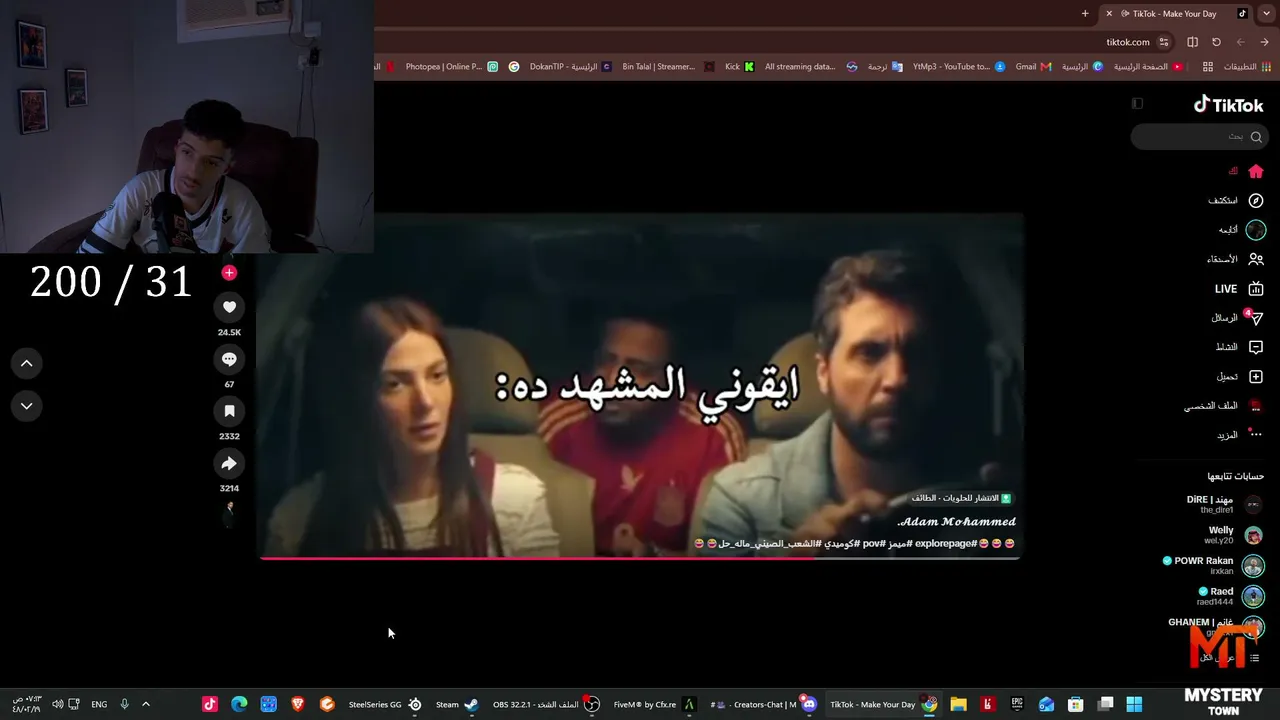Open the TikTok Home page icon

(1256, 171)
